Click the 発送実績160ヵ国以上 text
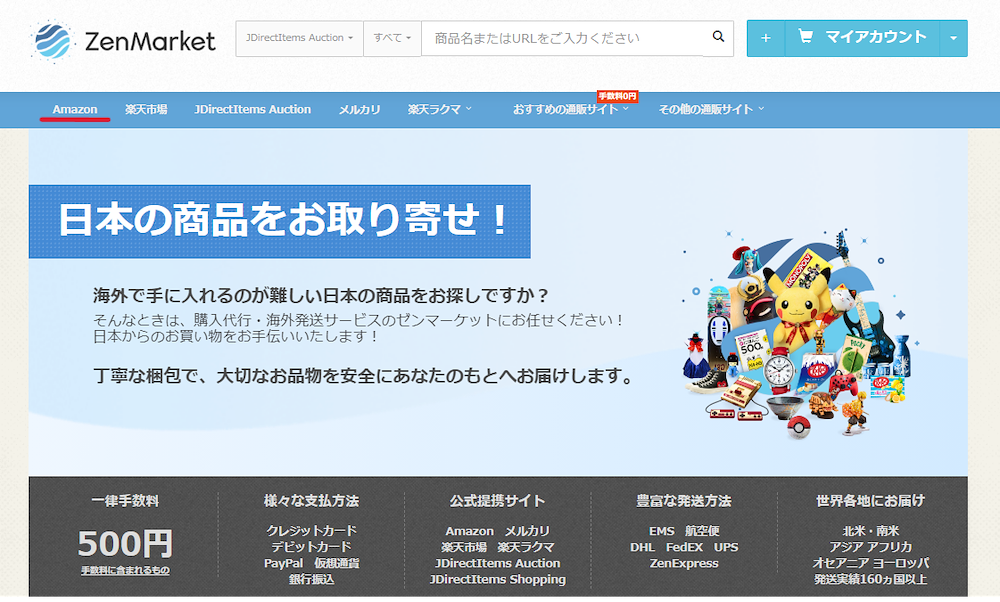 coord(870,579)
